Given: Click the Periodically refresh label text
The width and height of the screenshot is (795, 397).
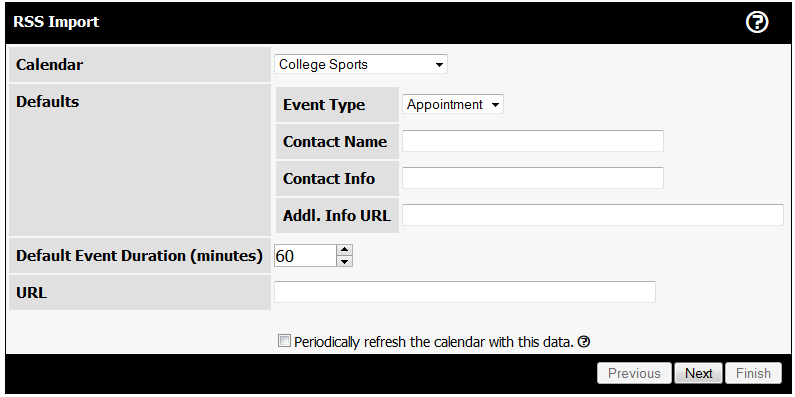Looking at the screenshot, I should [x=433, y=342].
